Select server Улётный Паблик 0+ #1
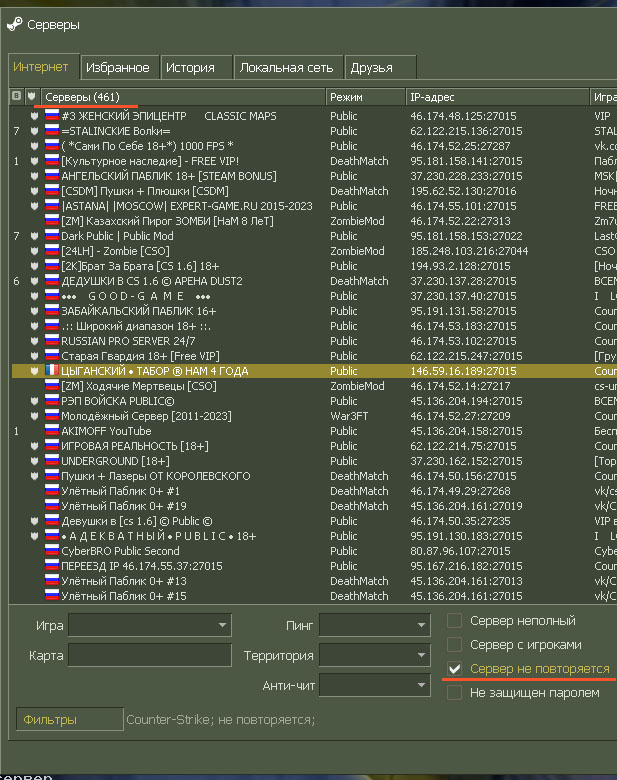Viewport: 617px width, 780px height. pos(120,491)
